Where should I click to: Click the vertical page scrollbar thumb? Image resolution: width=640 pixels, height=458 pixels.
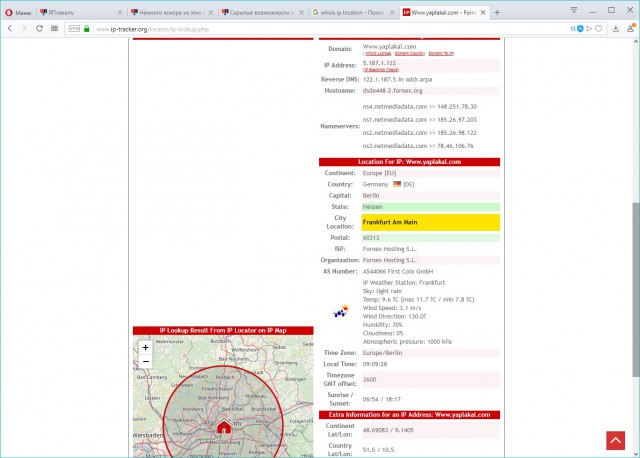(636, 290)
